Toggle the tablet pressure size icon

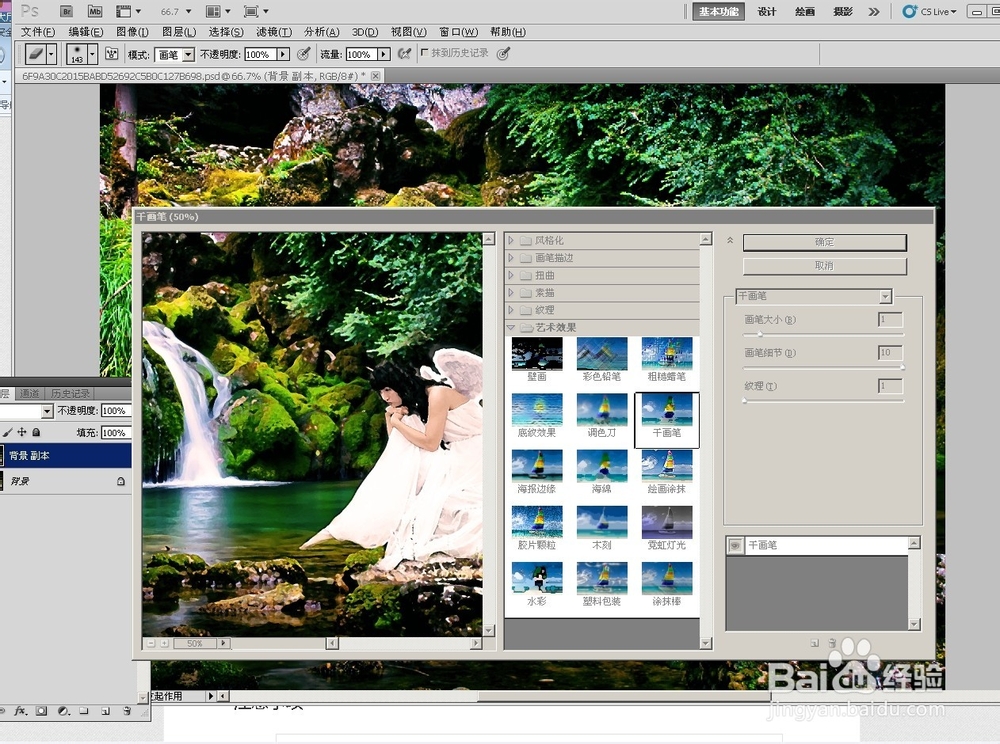pos(503,54)
